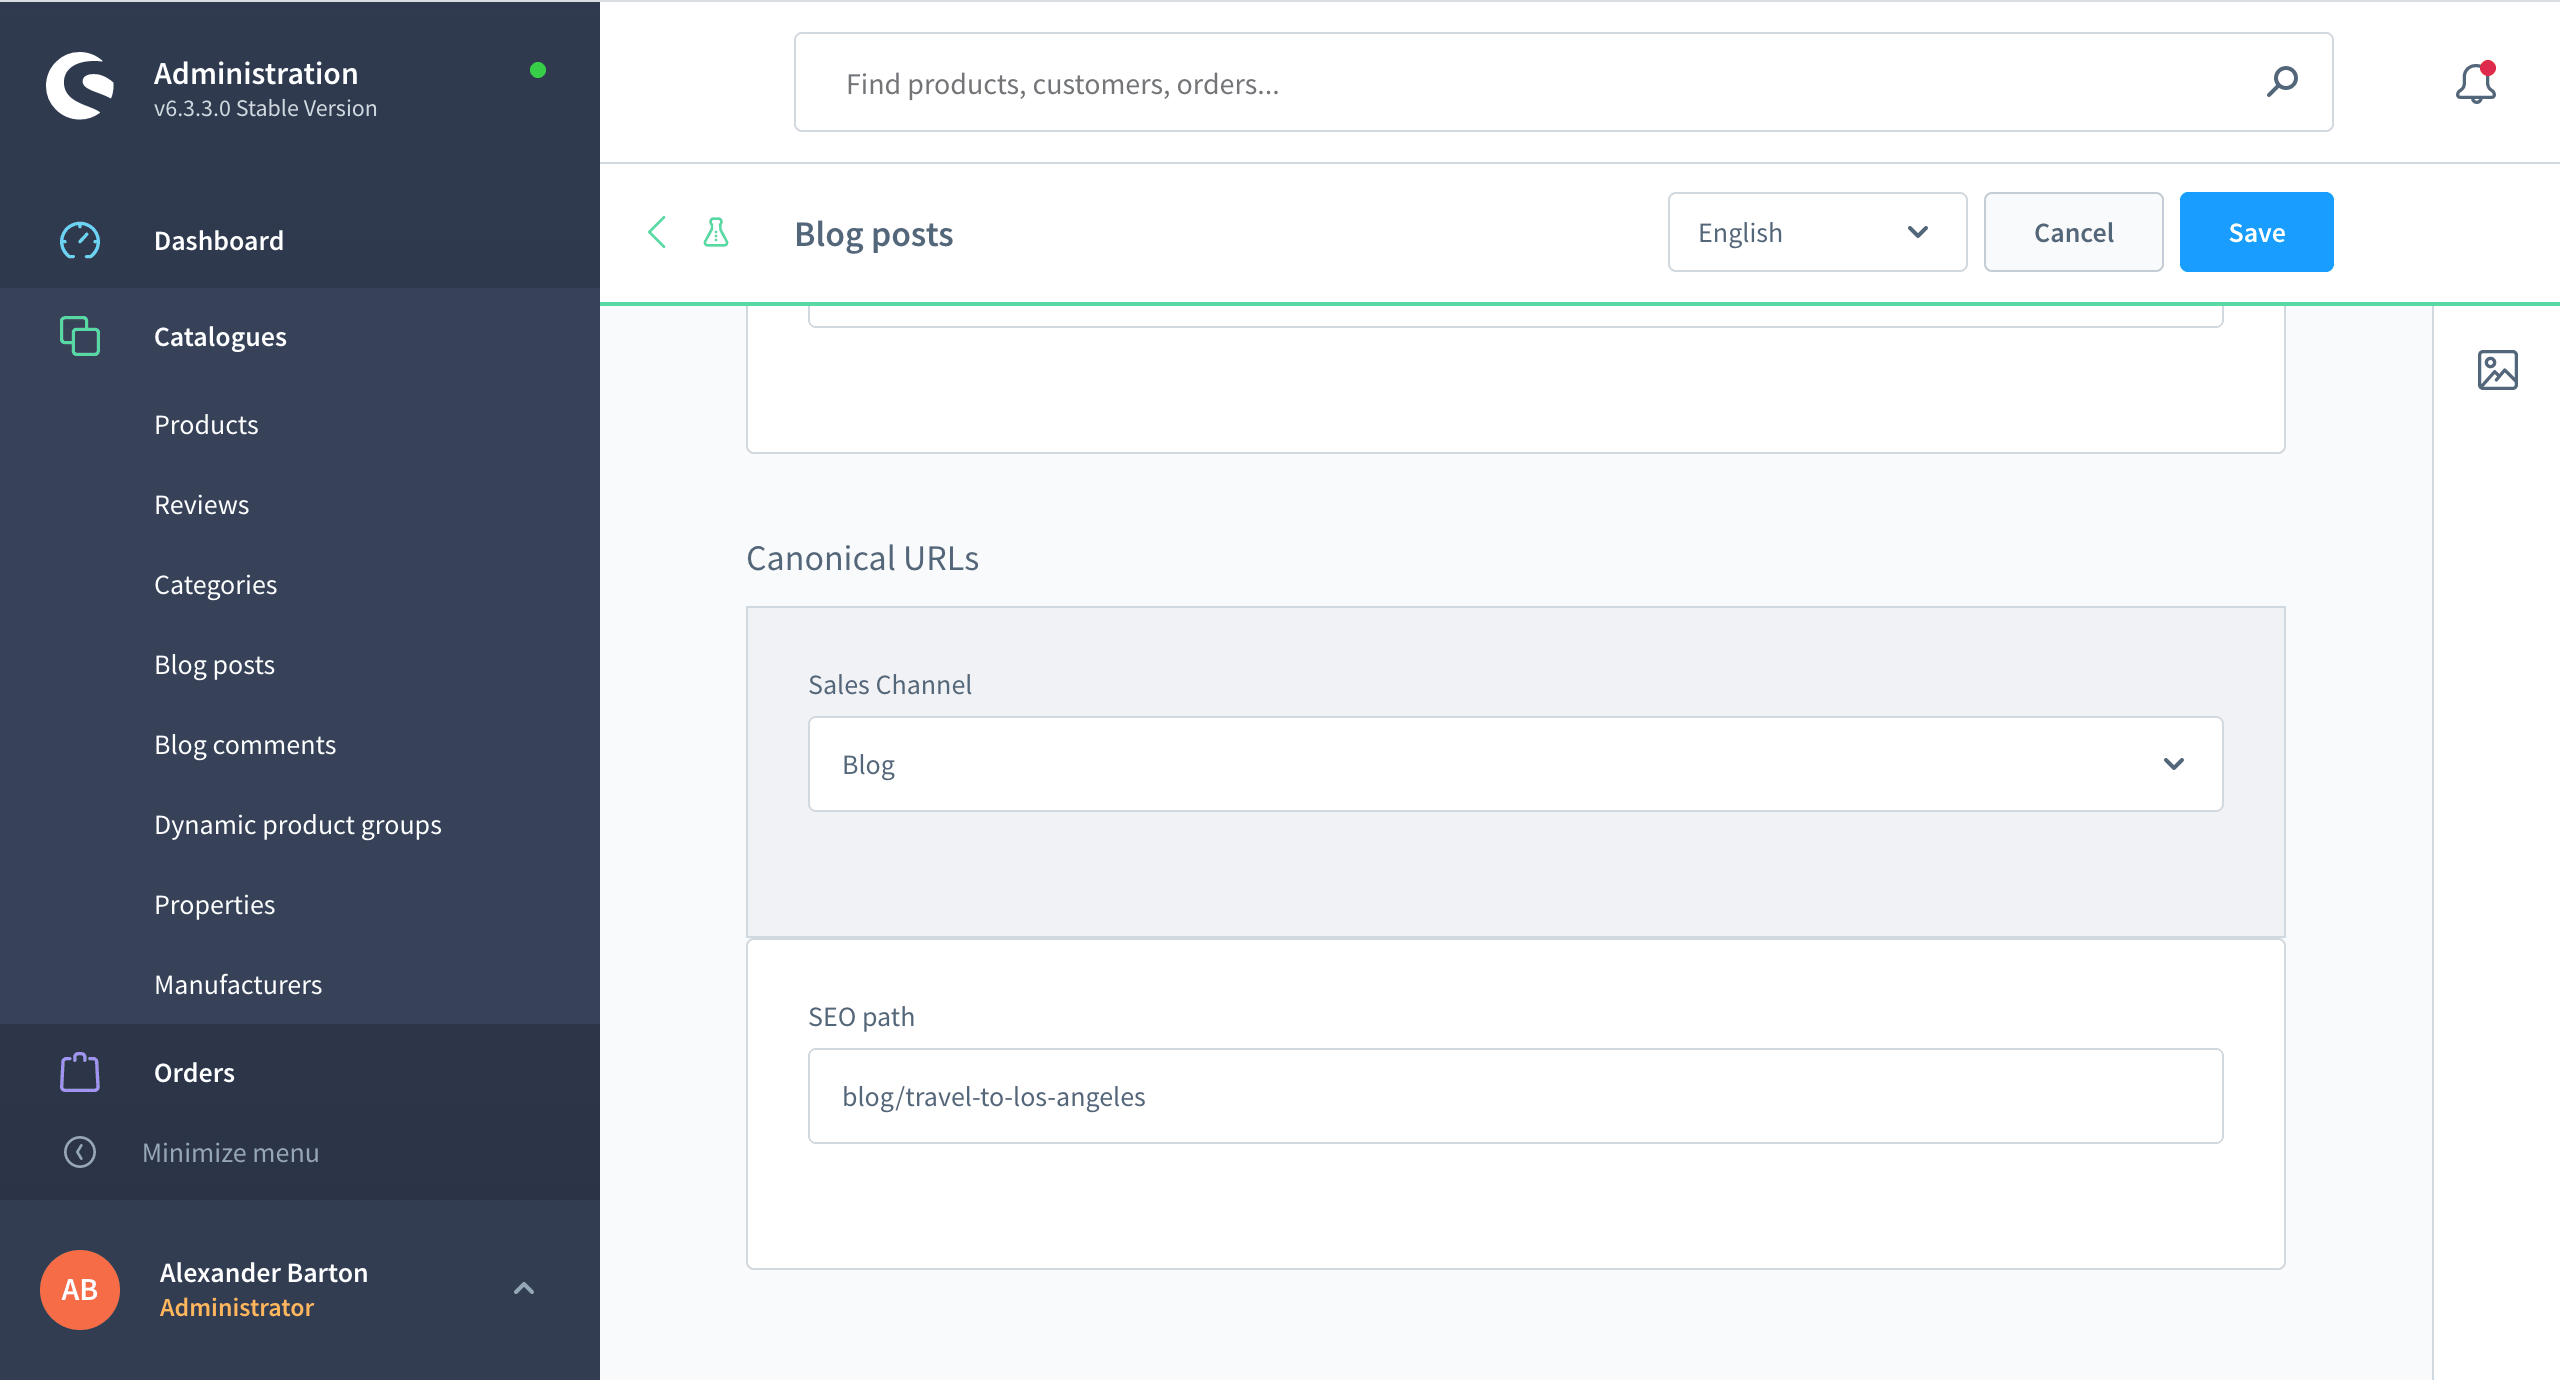Click the Cancel button
This screenshot has height=1380, width=2560.
2072,232
